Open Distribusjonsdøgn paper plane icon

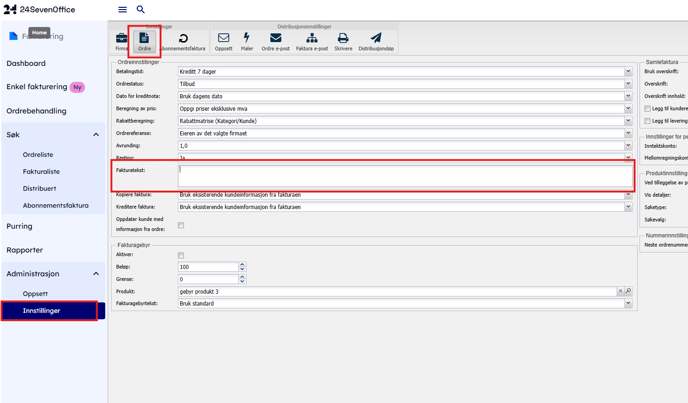[x=376, y=41]
